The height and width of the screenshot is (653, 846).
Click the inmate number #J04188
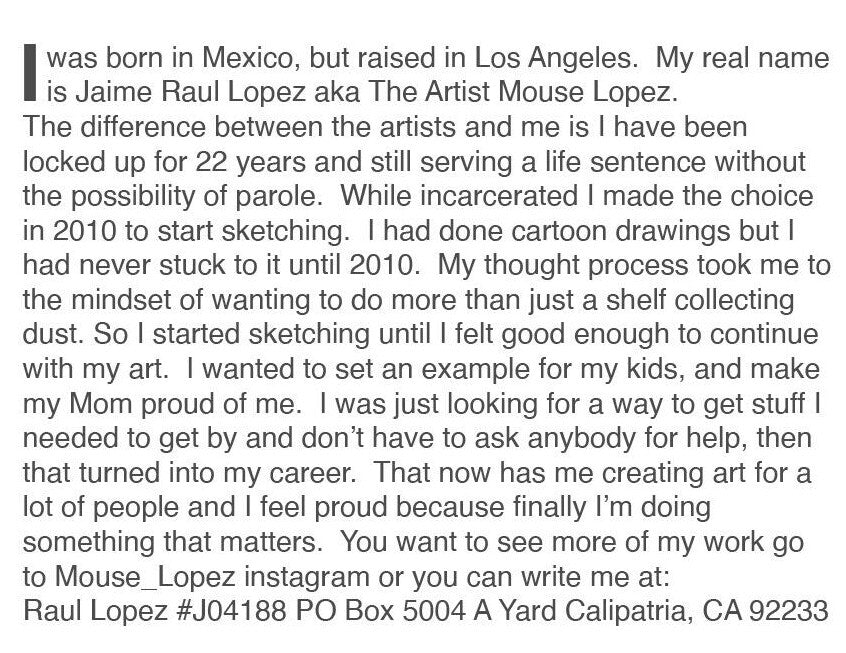coord(230,611)
